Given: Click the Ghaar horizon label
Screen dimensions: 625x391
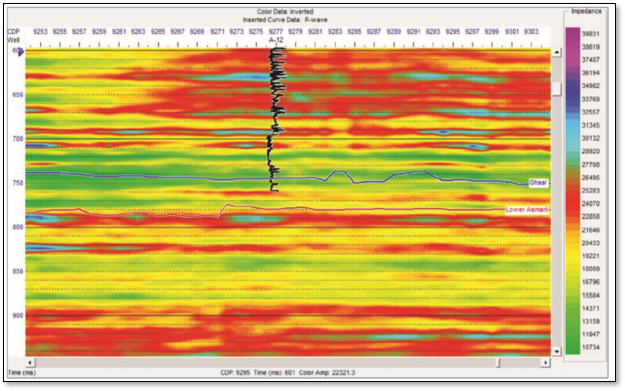Looking at the screenshot, I should [538, 183].
